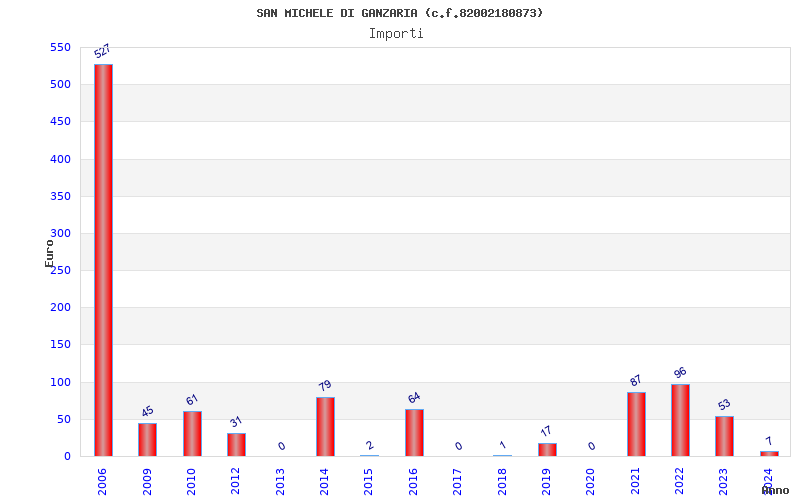Click the 2010 x-axis year label

pyautogui.click(x=191, y=482)
